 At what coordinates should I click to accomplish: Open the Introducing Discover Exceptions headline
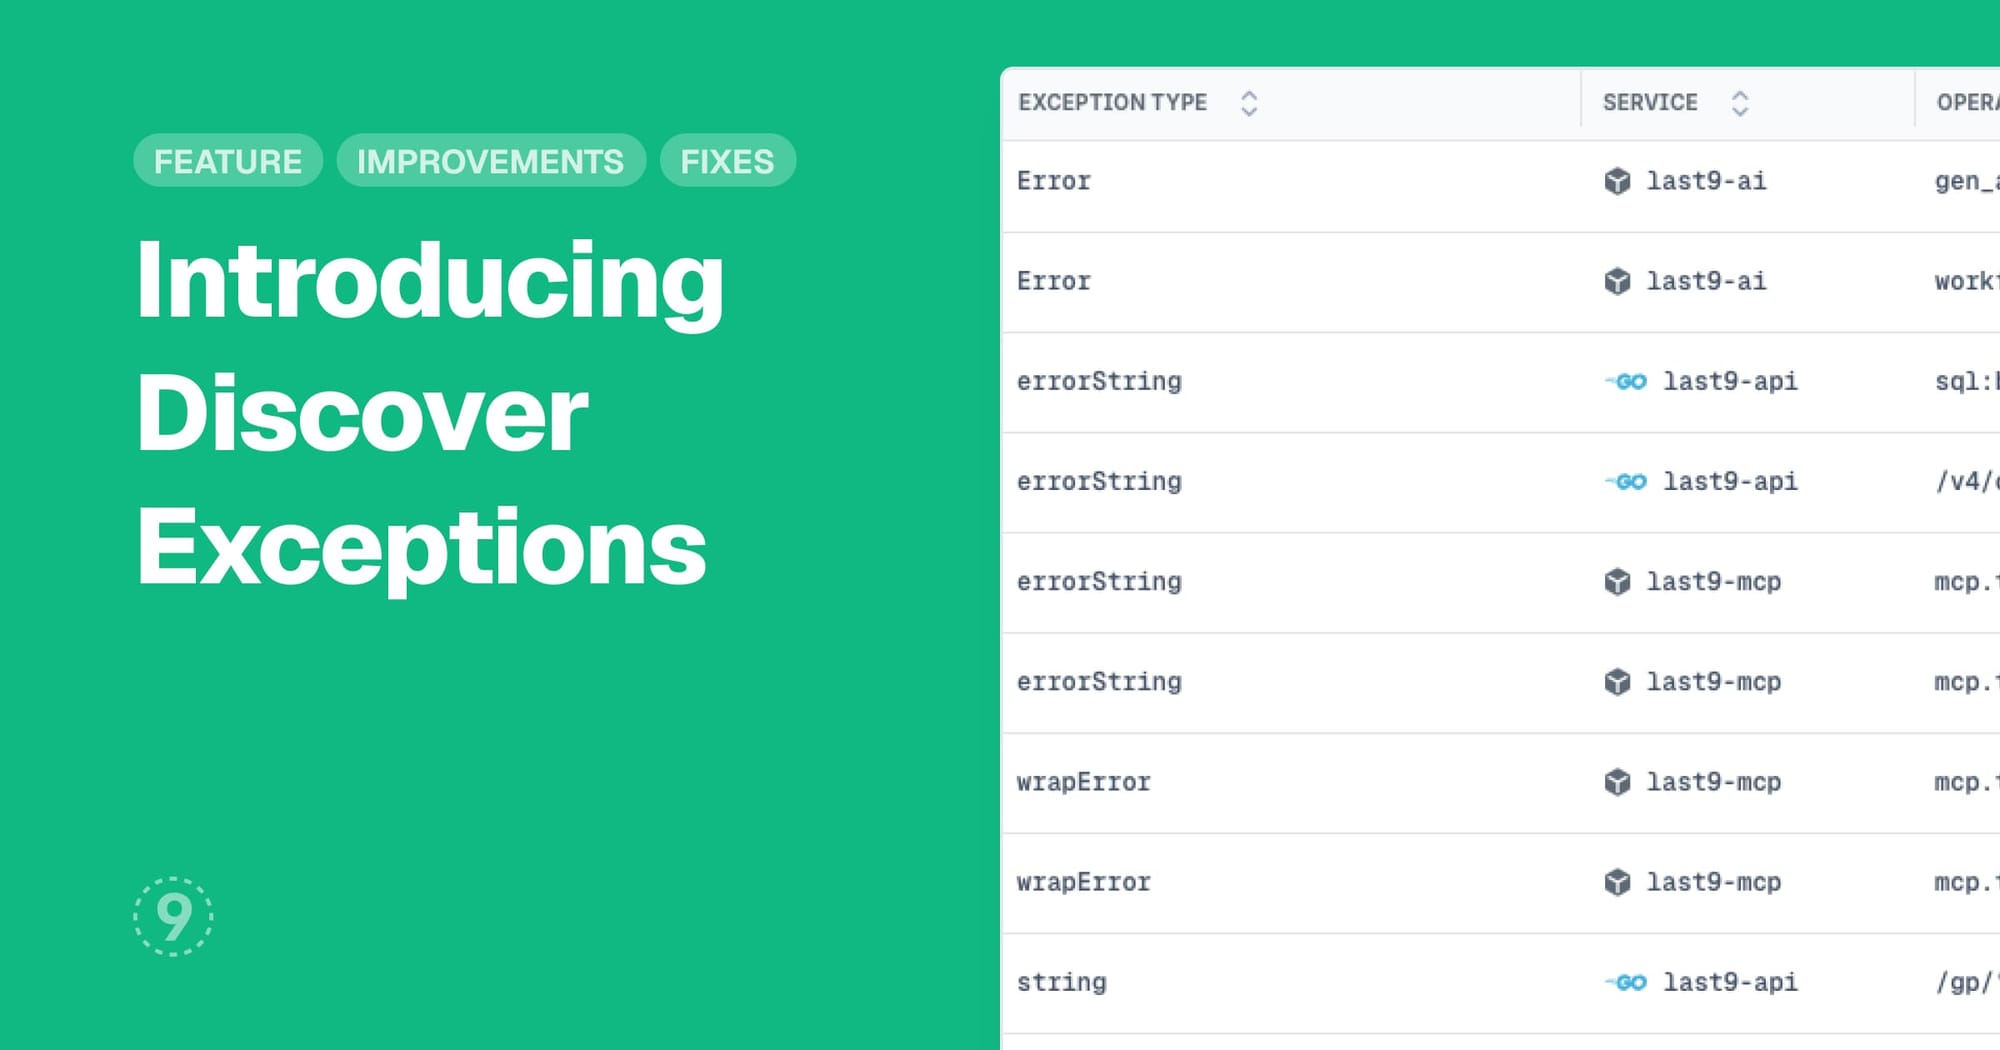pyautogui.click(x=430, y=413)
